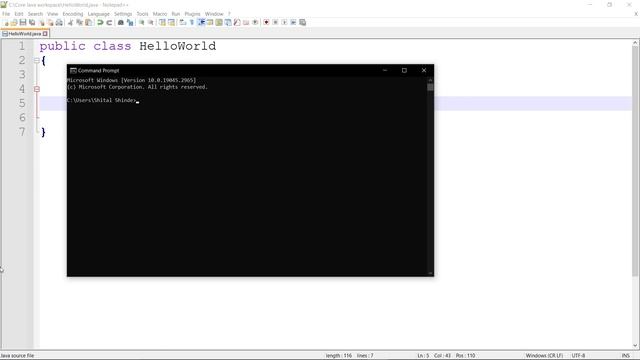The image size is (640, 360).
Task: Open Folder as Workspace icon
Action: [246, 22]
